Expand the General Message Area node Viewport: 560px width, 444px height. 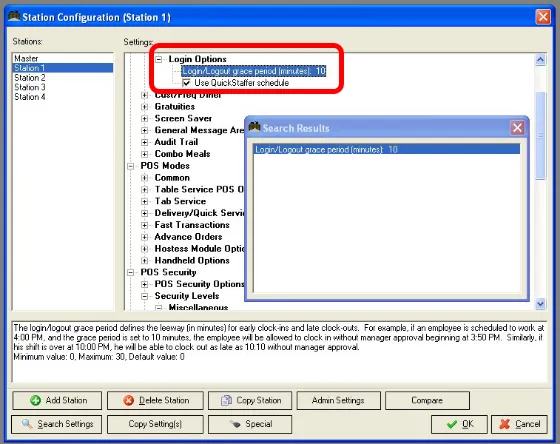coord(144,130)
